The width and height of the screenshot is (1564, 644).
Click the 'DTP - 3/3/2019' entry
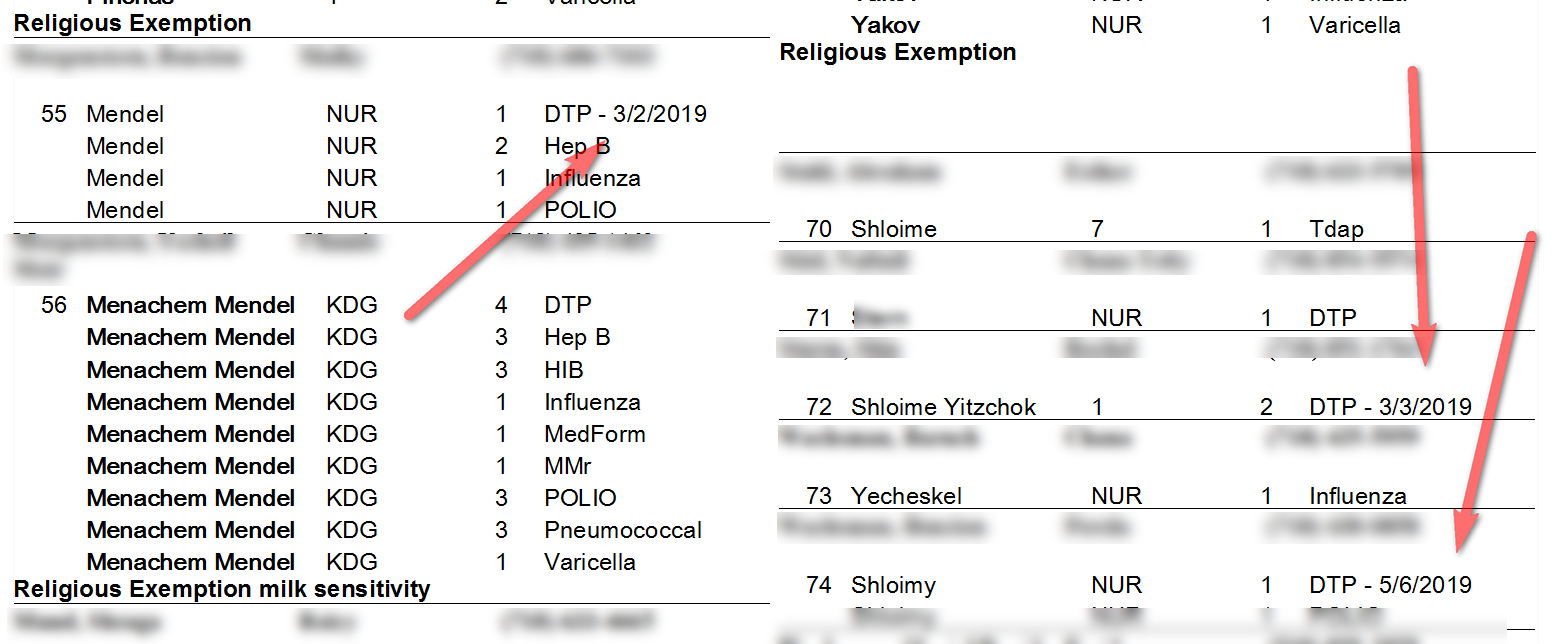tap(1390, 407)
